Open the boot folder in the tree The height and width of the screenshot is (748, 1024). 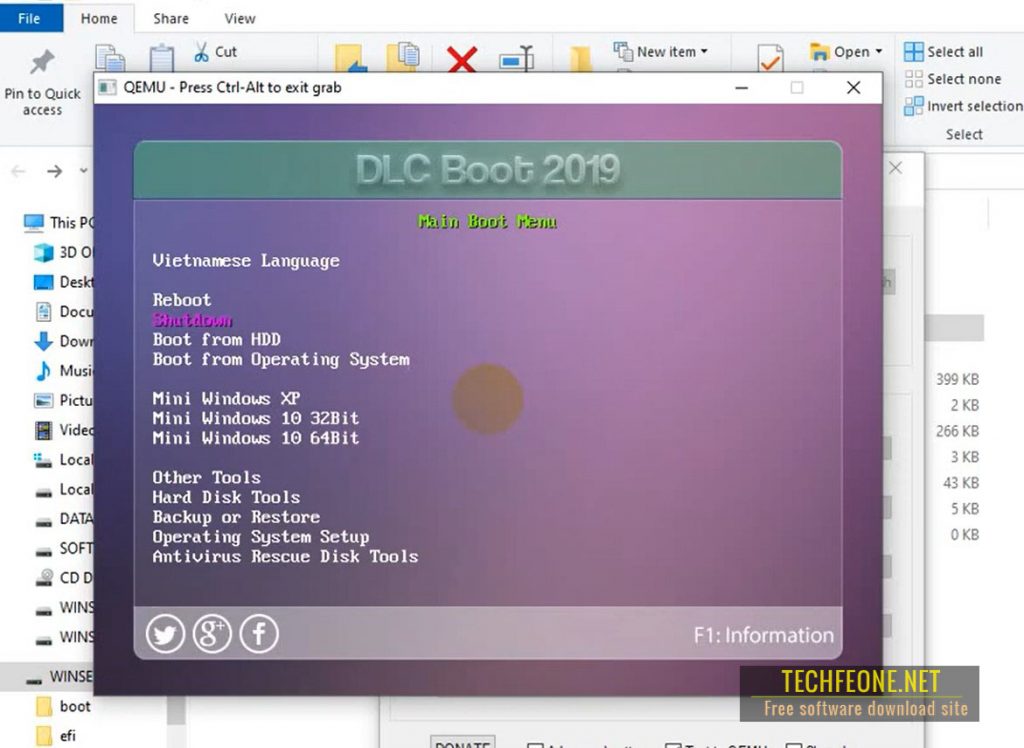tap(63, 706)
